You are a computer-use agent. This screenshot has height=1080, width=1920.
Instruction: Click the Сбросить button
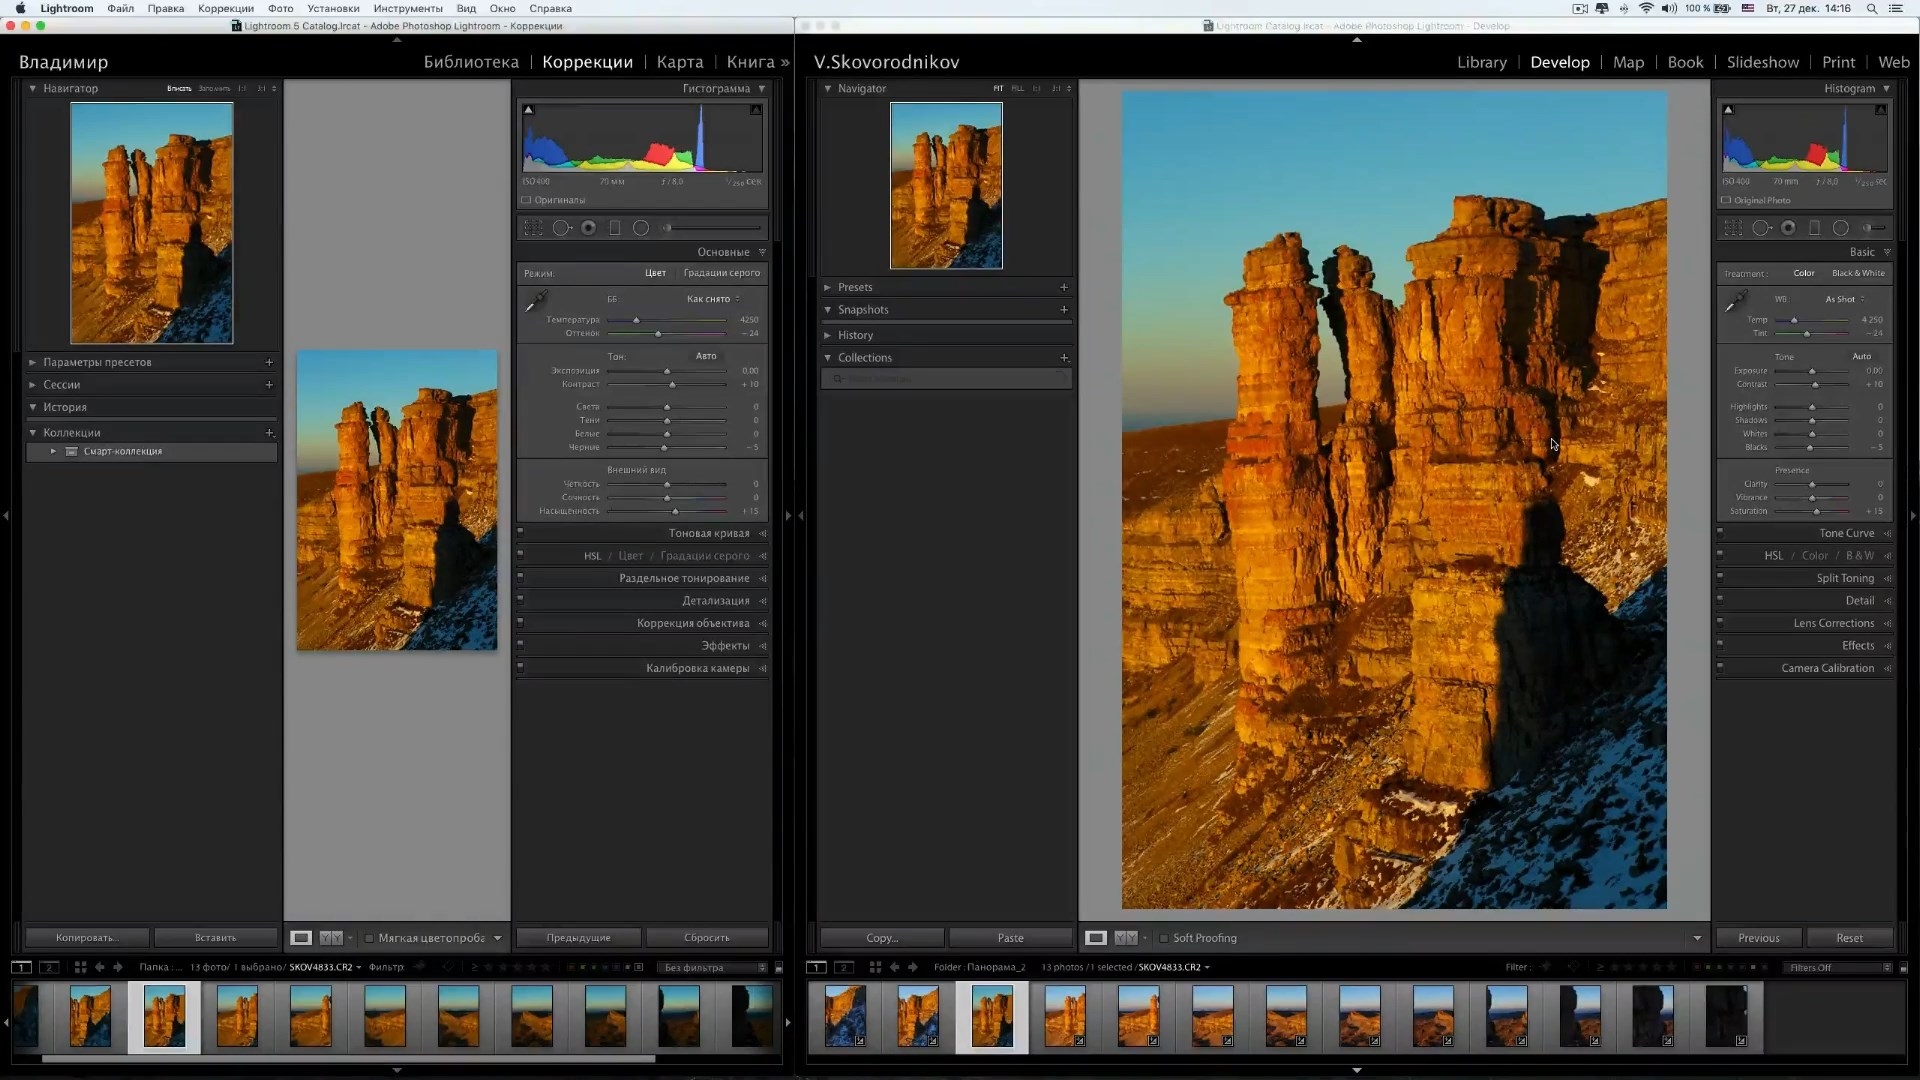coord(707,938)
